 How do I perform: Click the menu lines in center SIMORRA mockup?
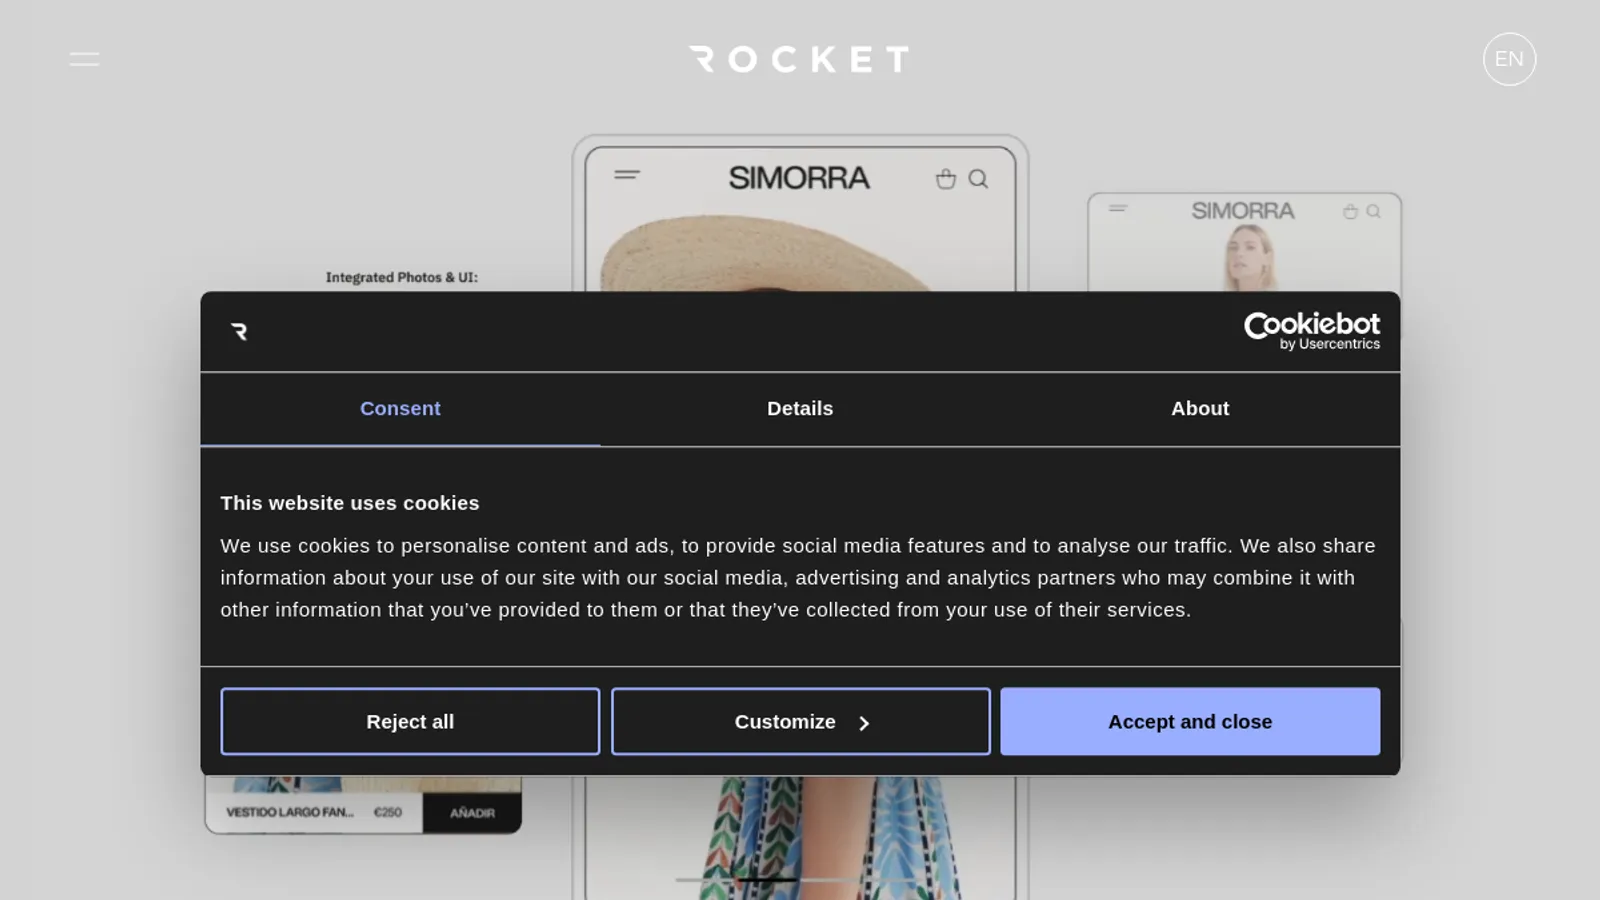pyautogui.click(x=627, y=175)
